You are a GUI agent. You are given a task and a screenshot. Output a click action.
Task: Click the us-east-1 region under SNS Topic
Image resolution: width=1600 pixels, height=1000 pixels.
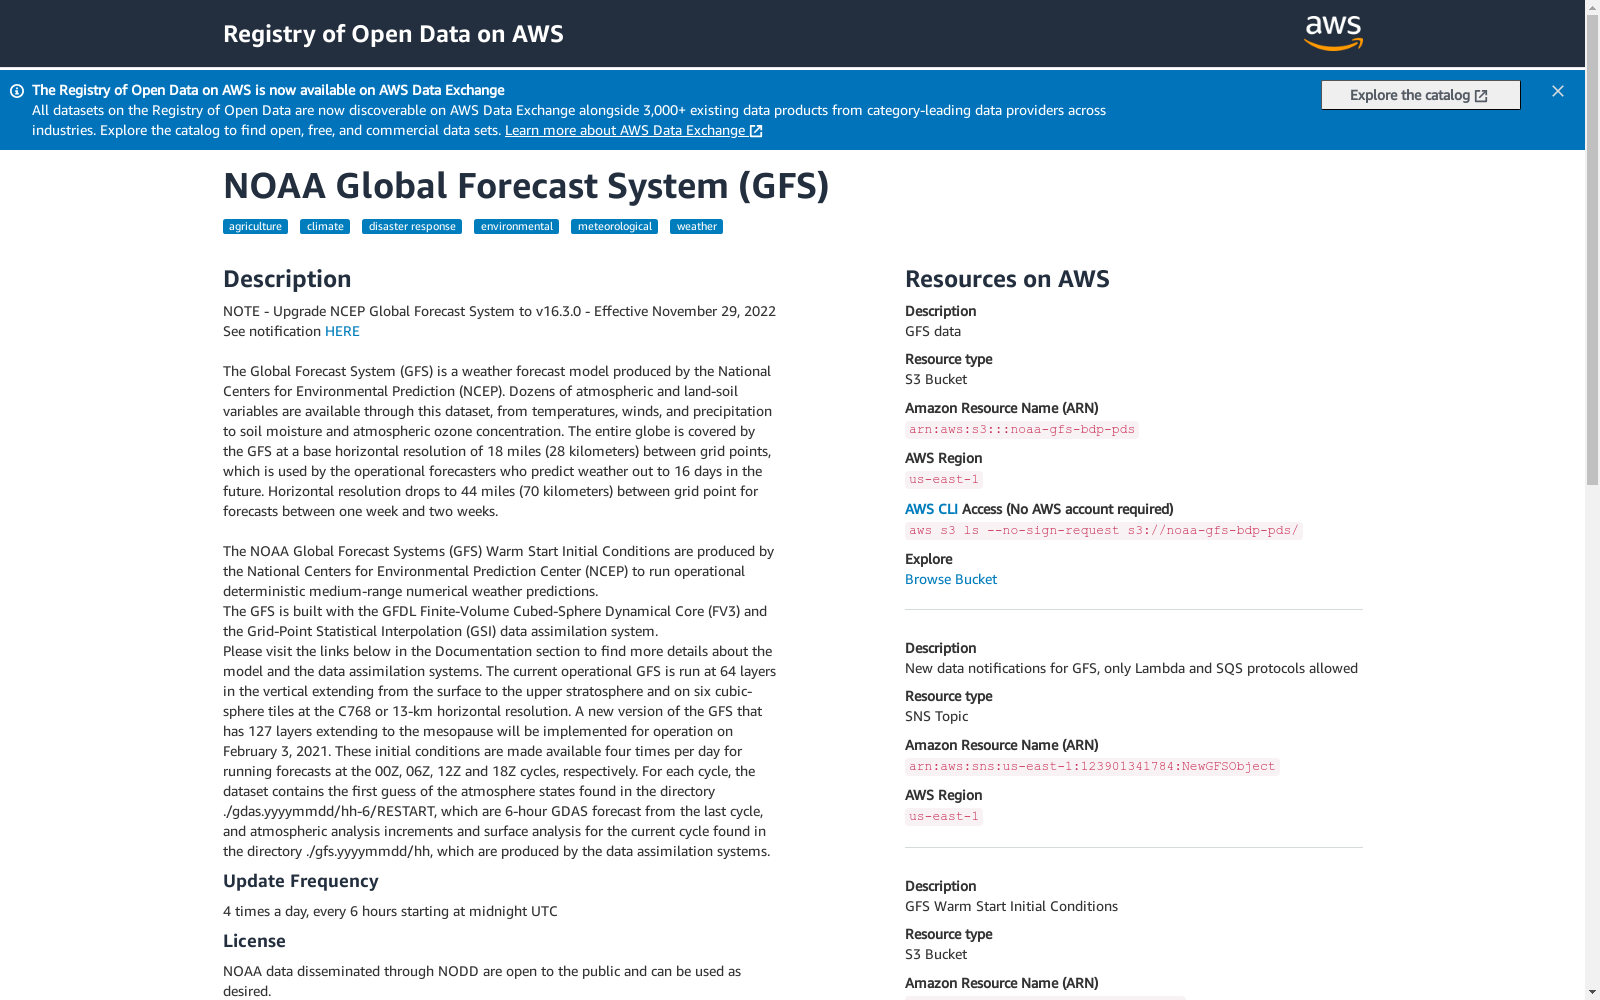pyautogui.click(x=944, y=816)
